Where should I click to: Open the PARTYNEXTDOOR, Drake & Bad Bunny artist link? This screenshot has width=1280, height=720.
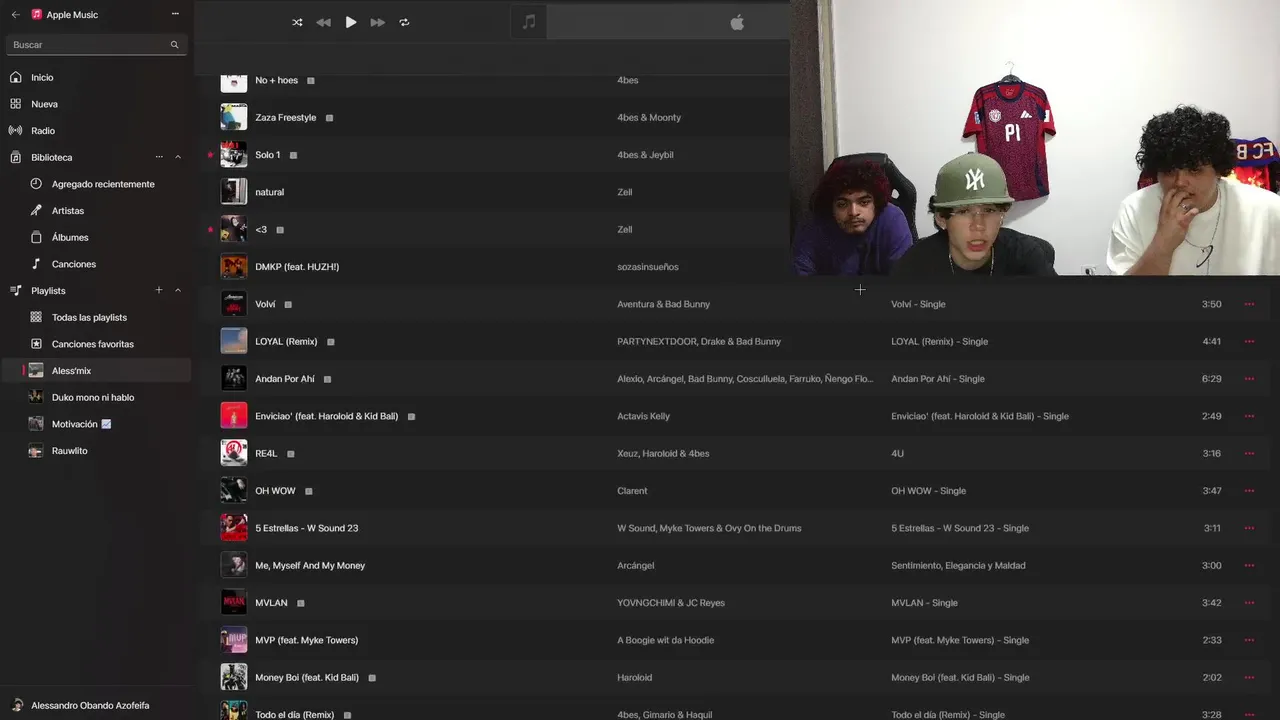click(x=699, y=341)
